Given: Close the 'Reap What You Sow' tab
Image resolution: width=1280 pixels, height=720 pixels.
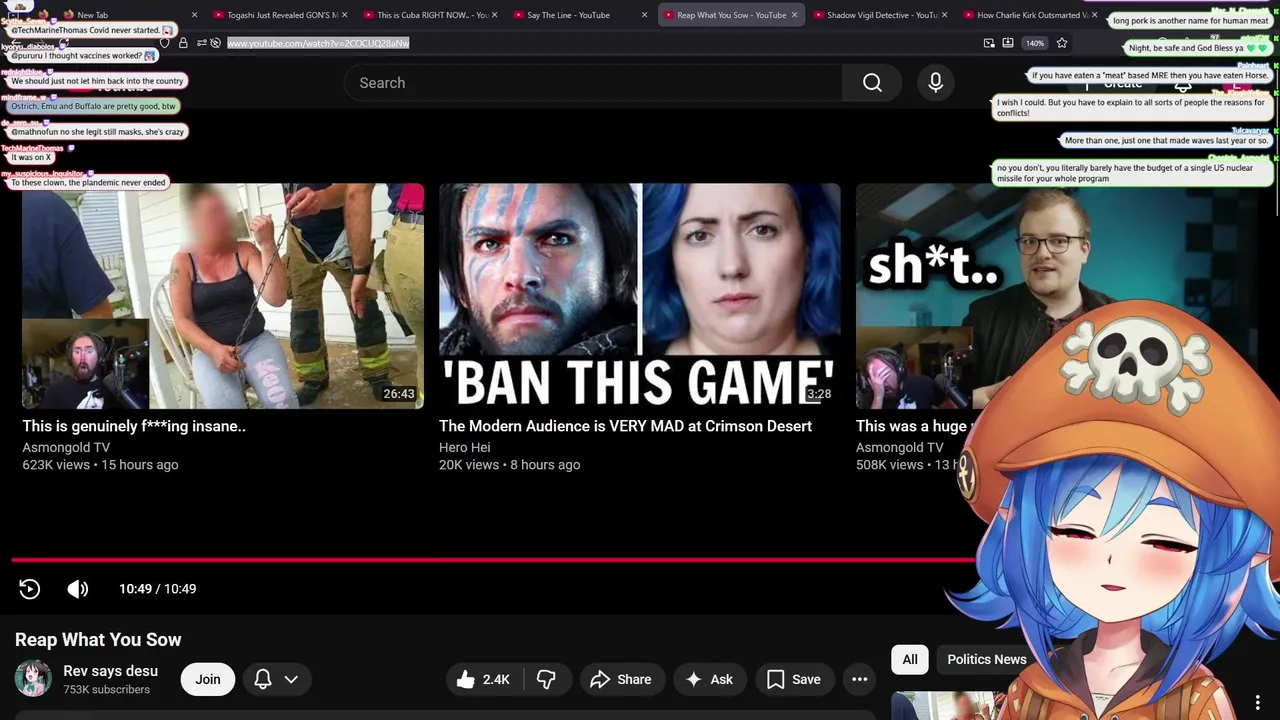Looking at the screenshot, I should point(795,15).
